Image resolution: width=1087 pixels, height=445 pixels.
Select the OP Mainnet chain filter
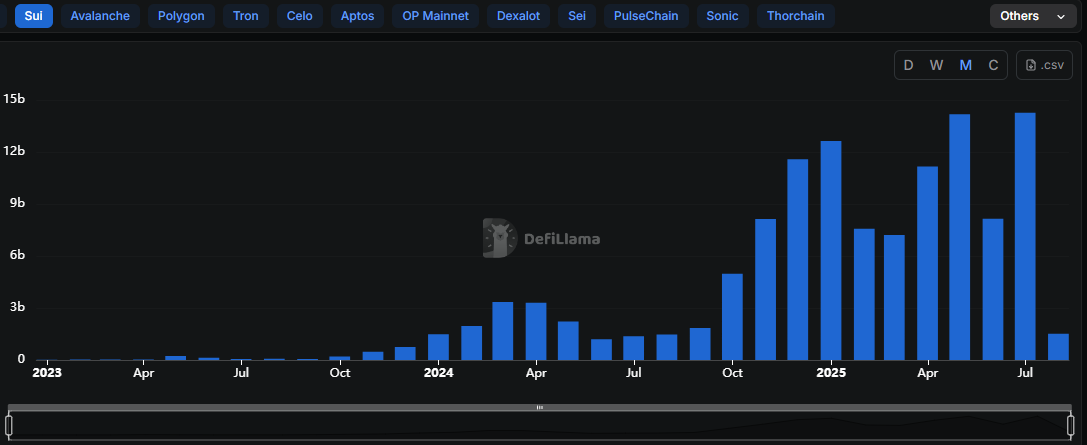[435, 16]
